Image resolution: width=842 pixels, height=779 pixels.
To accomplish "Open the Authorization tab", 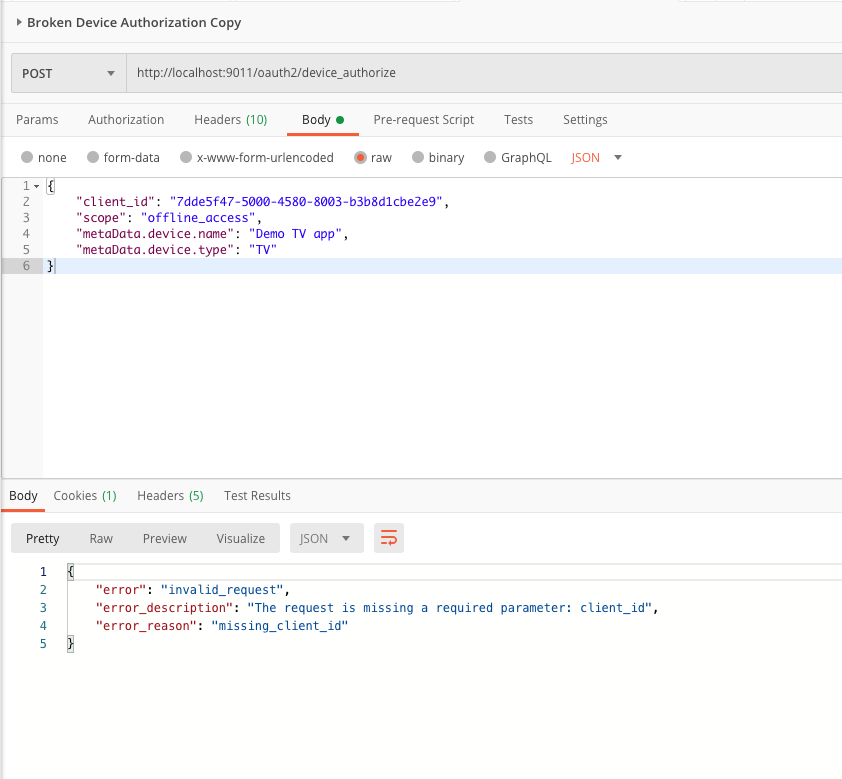I will coord(125,119).
